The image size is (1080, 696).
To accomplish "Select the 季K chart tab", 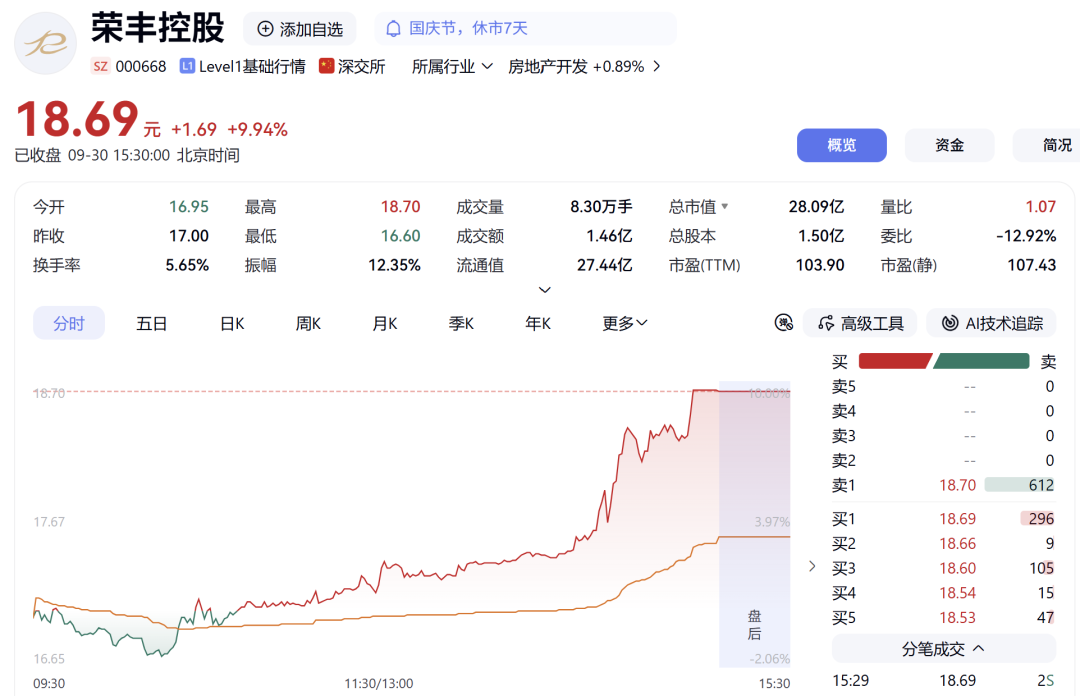I will point(461,323).
